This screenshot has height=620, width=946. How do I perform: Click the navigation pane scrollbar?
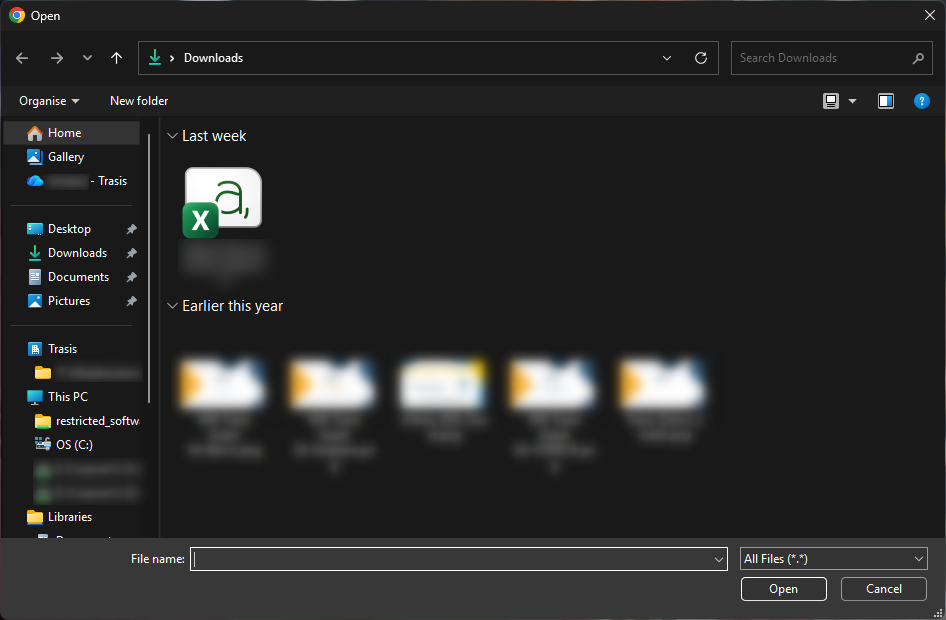pos(149,268)
